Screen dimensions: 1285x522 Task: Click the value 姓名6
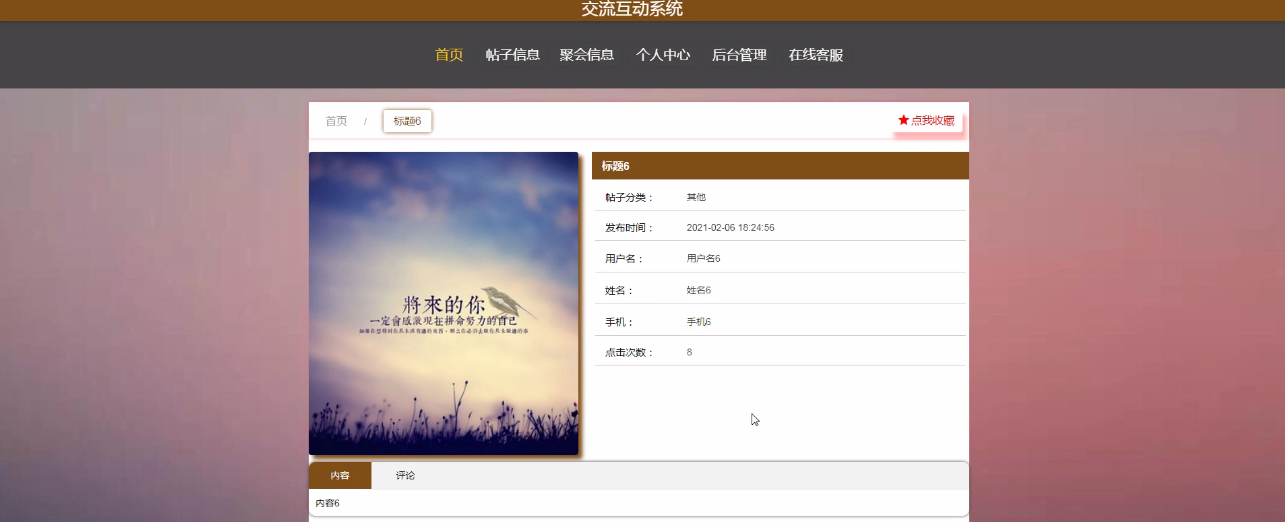coord(698,291)
